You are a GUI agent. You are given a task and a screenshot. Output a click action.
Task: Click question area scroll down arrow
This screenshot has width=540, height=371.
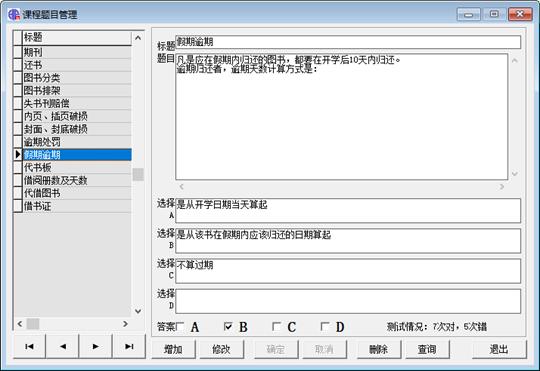pos(515,174)
